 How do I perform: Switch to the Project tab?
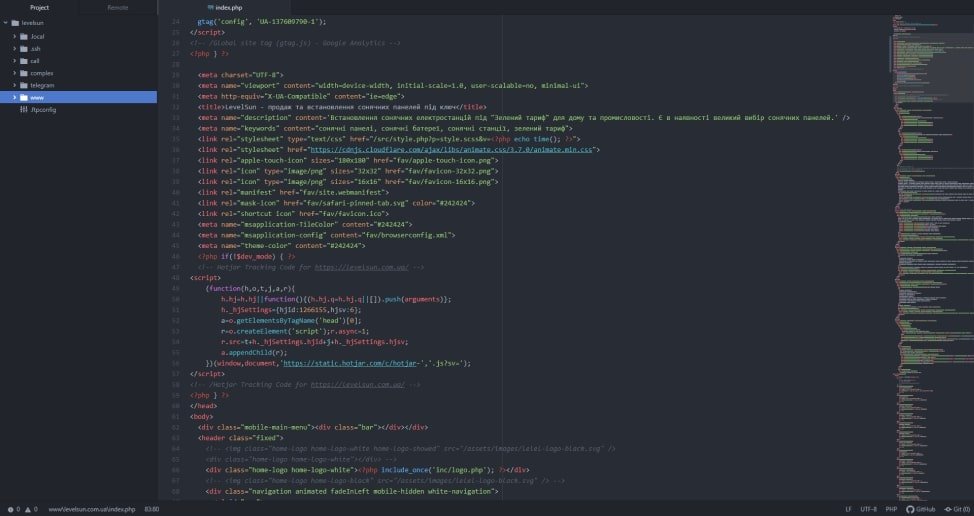[x=39, y=7]
